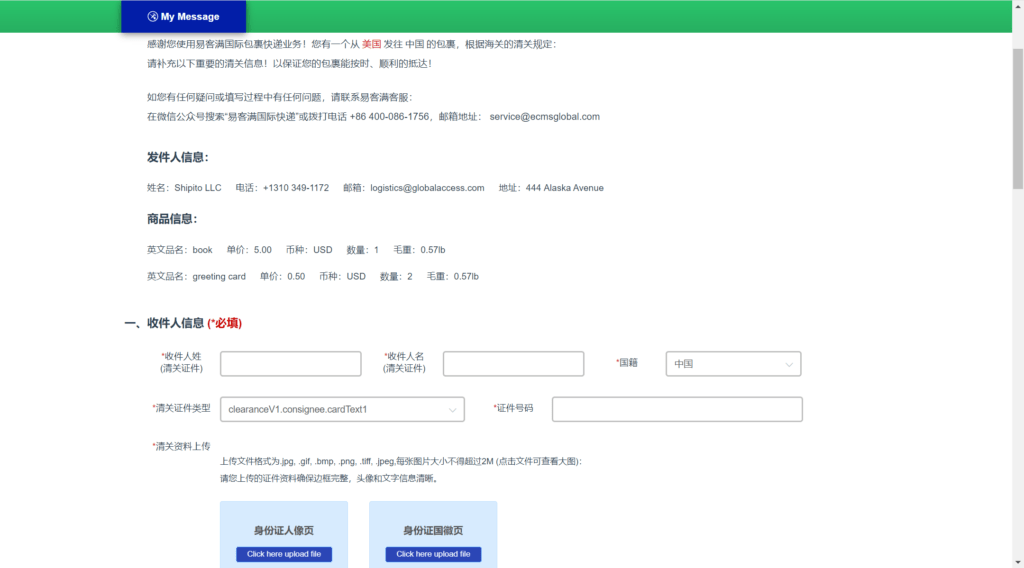Click the book unit price 5.00
The image size is (1024, 568).
pos(263,250)
